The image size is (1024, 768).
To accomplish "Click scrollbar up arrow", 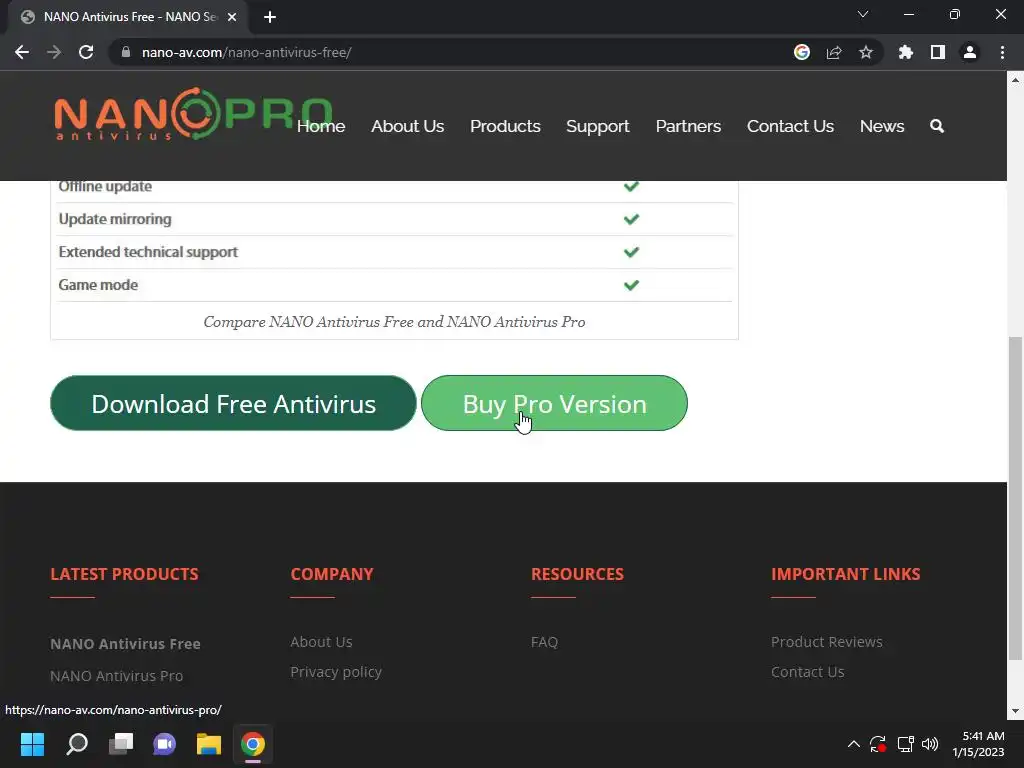I will click(x=1015, y=80).
